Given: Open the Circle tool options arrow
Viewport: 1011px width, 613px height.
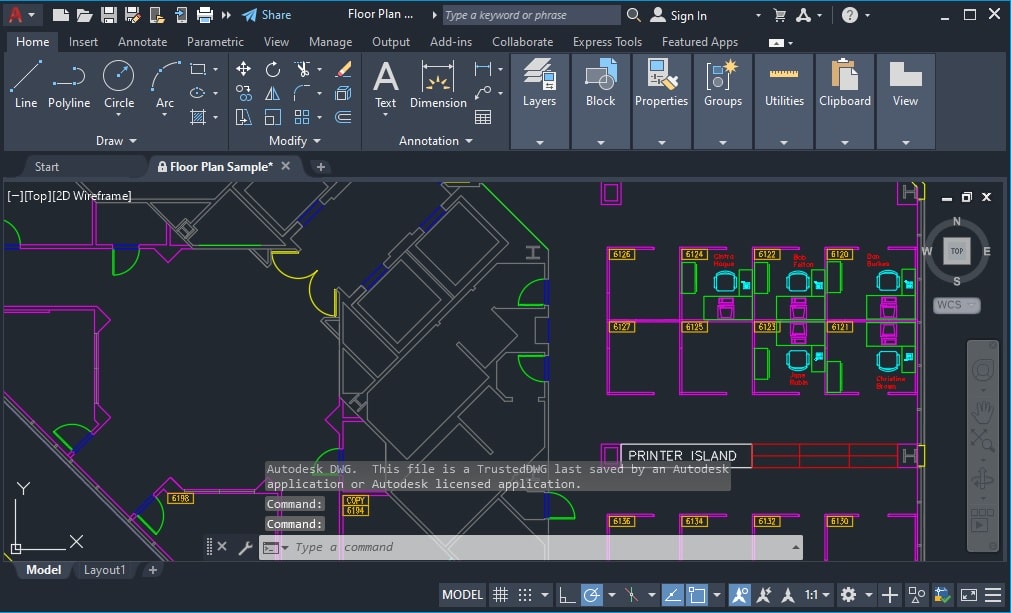Looking at the screenshot, I should click(119, 115).
